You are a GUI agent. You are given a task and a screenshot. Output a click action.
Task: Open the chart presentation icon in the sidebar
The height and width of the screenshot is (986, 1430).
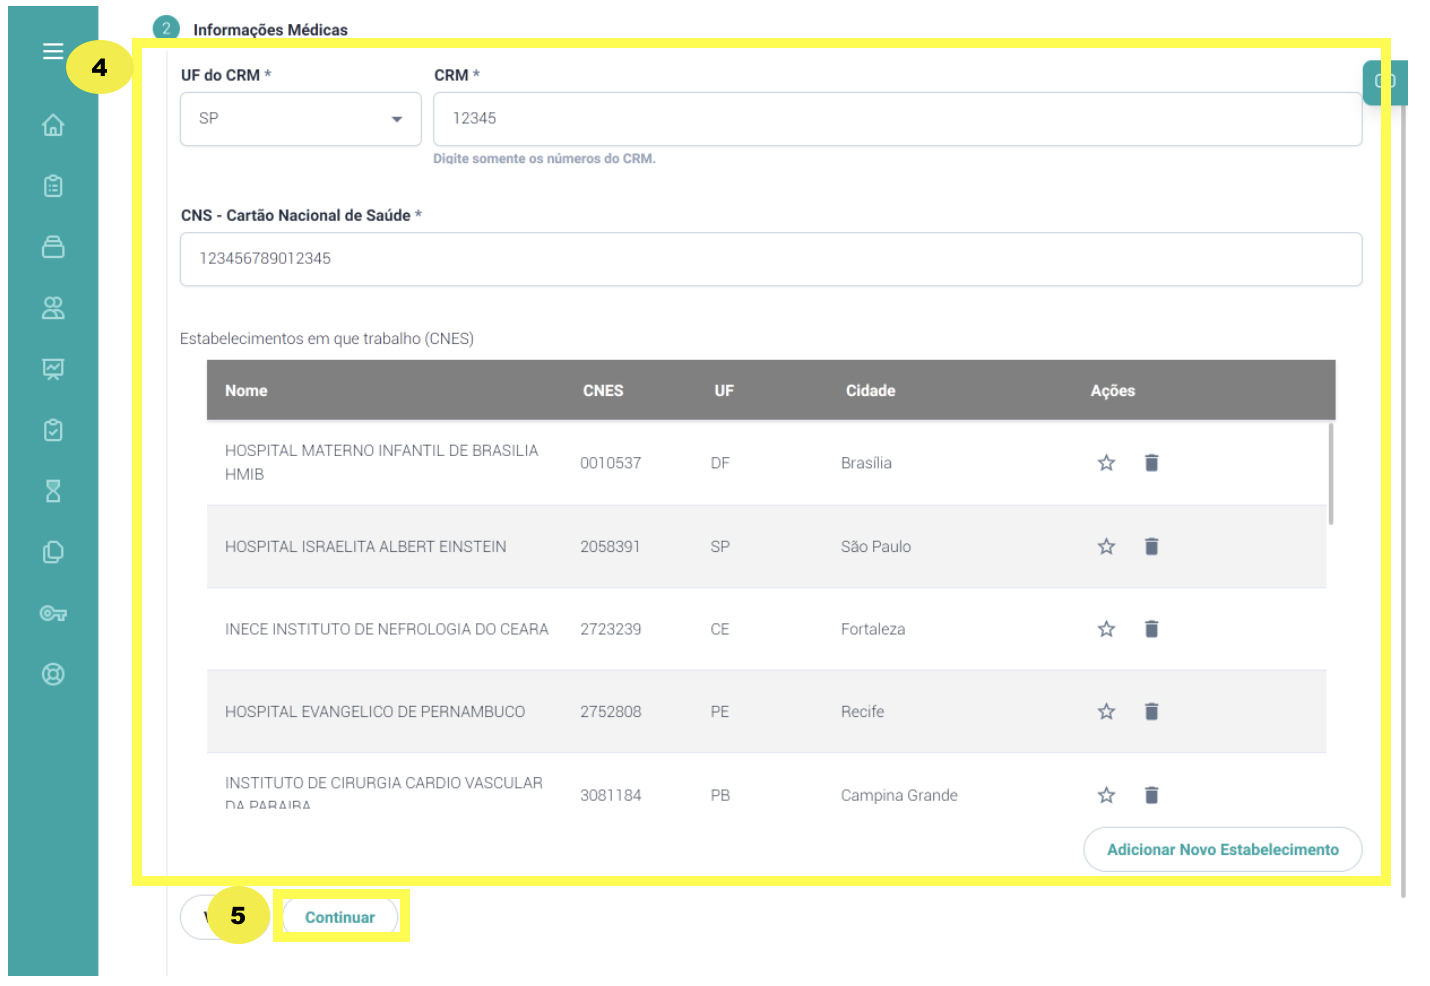pyautogui.click(x=53, y=369)
